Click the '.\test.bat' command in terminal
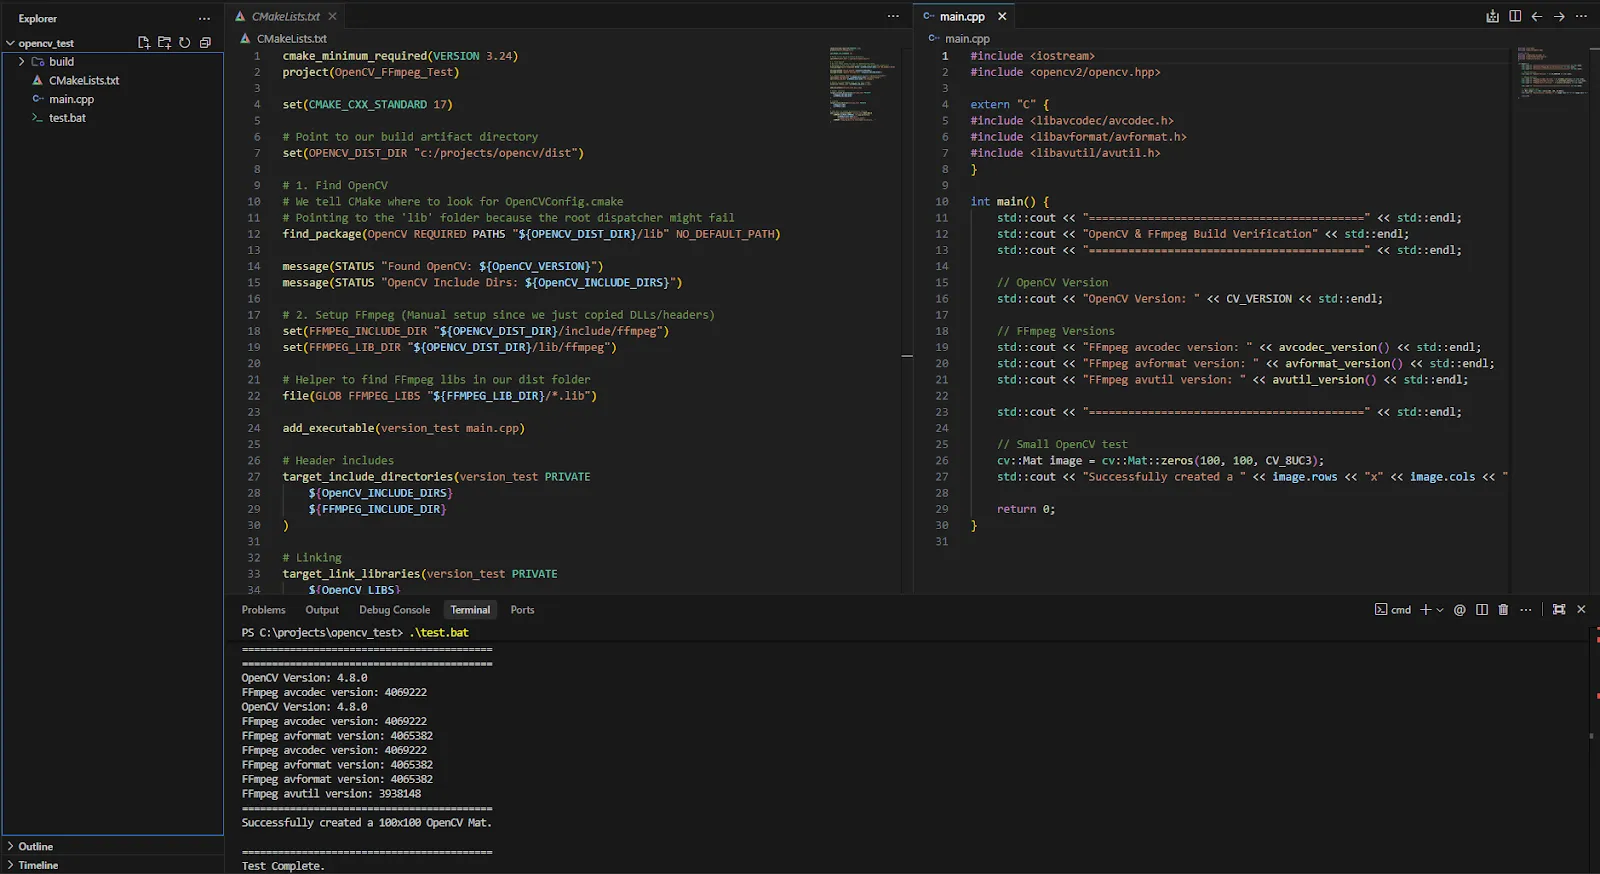 click(x=439, y=632)
